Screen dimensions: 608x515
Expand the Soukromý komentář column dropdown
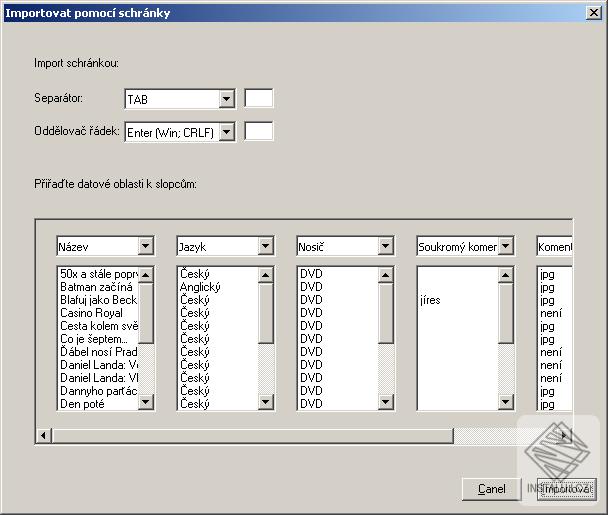[x=506, y=246]
